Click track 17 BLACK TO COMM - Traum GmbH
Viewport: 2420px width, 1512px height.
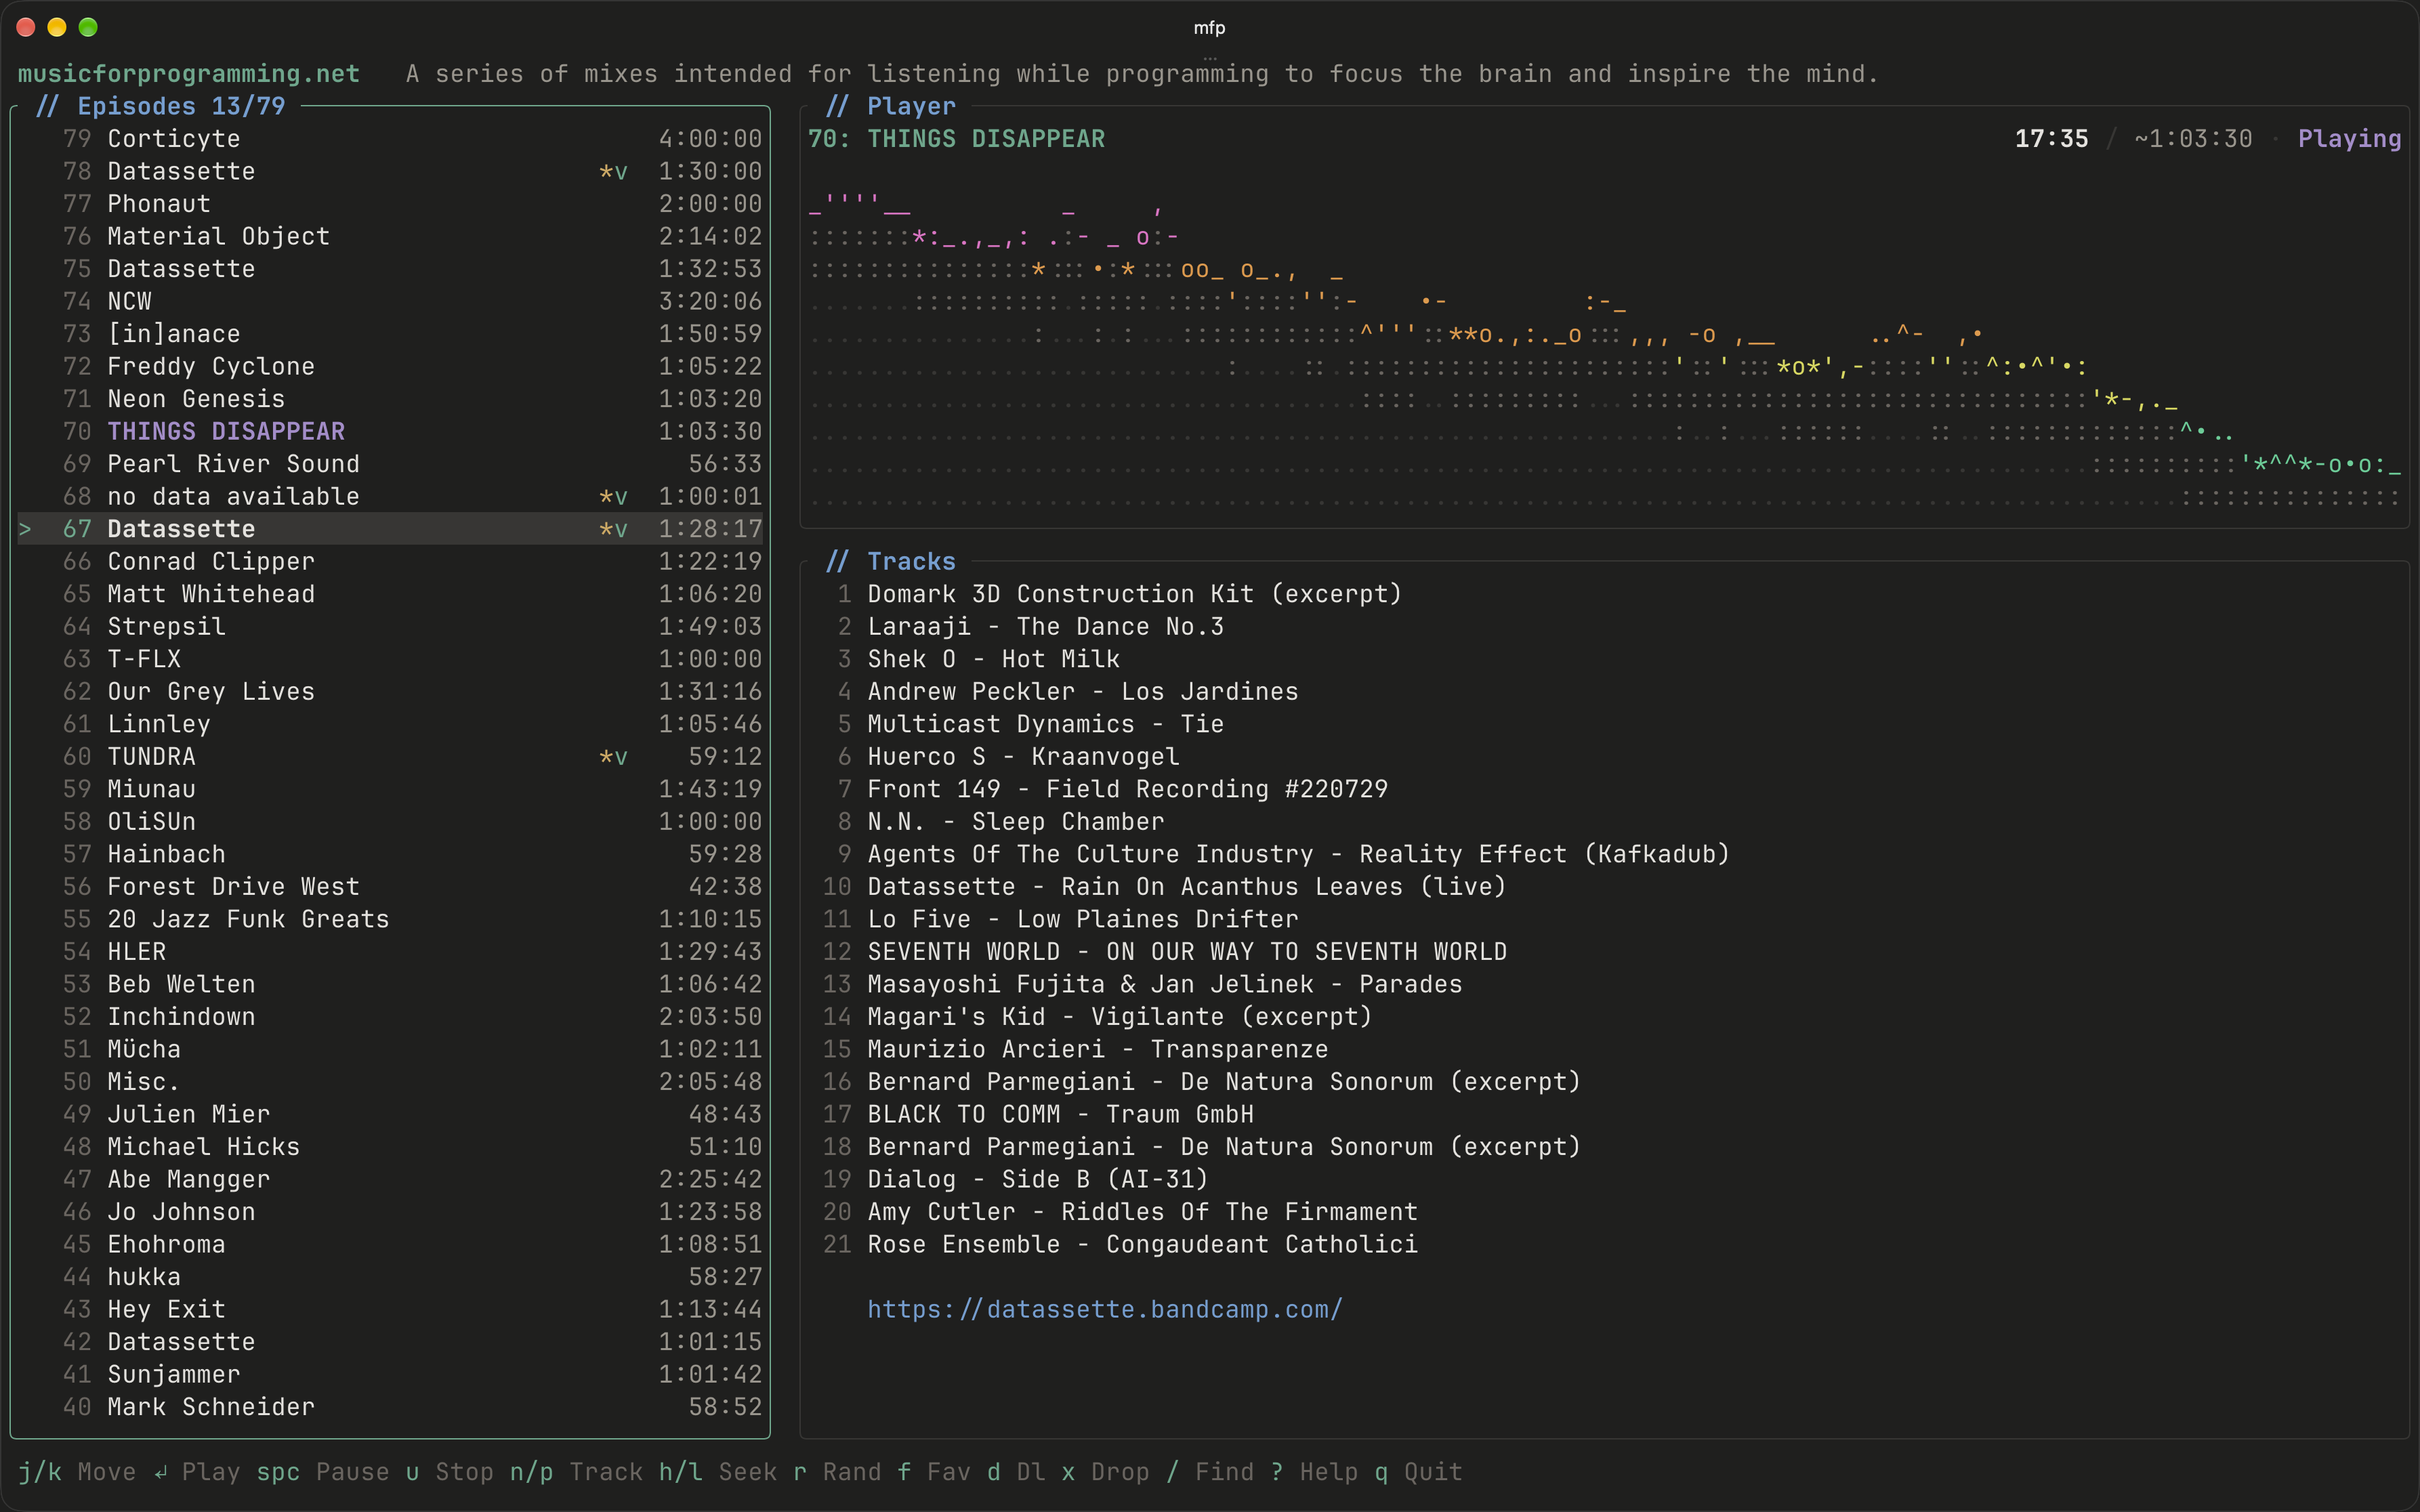click(x=1038, y=1114)
